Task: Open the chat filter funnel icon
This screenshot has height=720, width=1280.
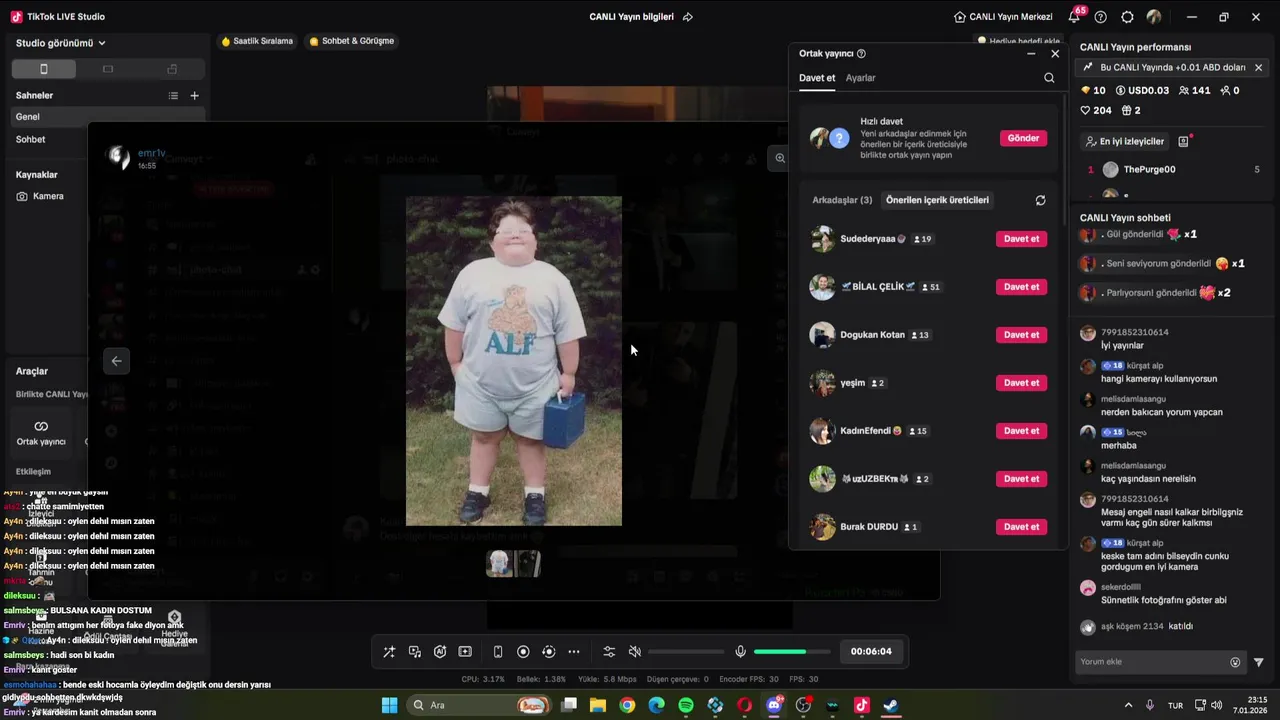Action: click(1259, 662)
